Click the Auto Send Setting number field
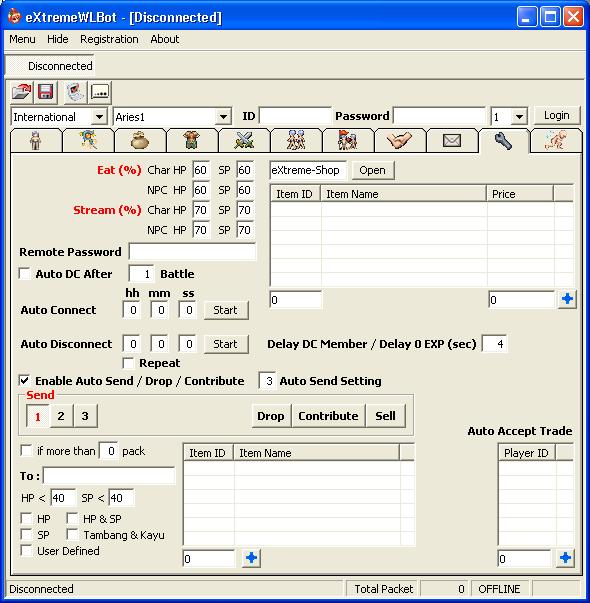This screenshot has height=603, width=590. 267,381
